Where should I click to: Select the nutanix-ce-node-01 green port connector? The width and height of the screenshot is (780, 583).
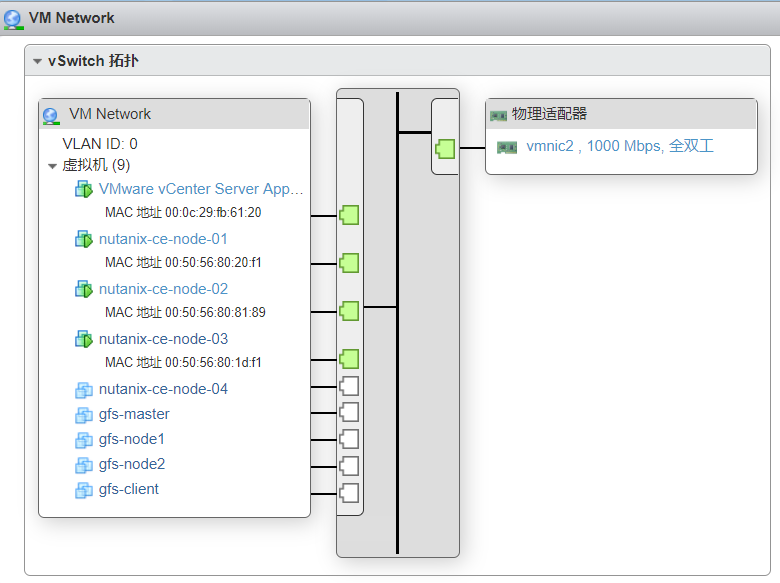(x=349, y=263)
